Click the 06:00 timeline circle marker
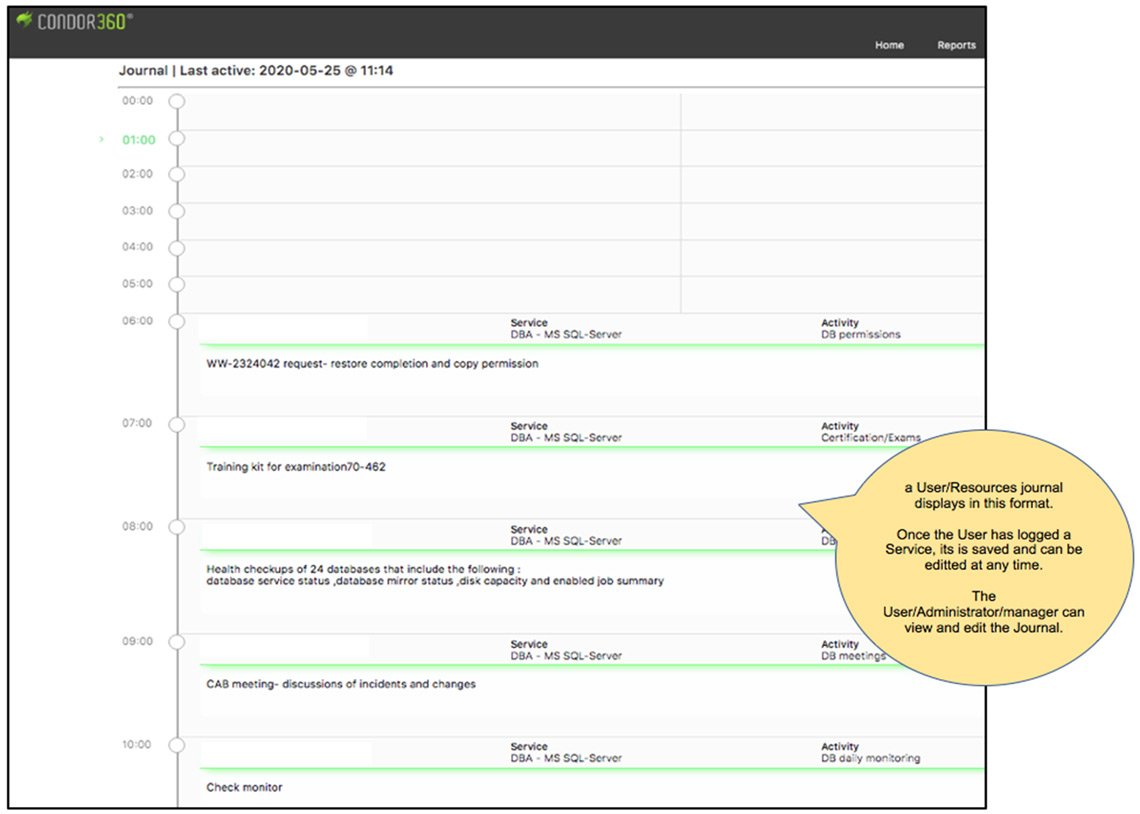 (177, 321)
